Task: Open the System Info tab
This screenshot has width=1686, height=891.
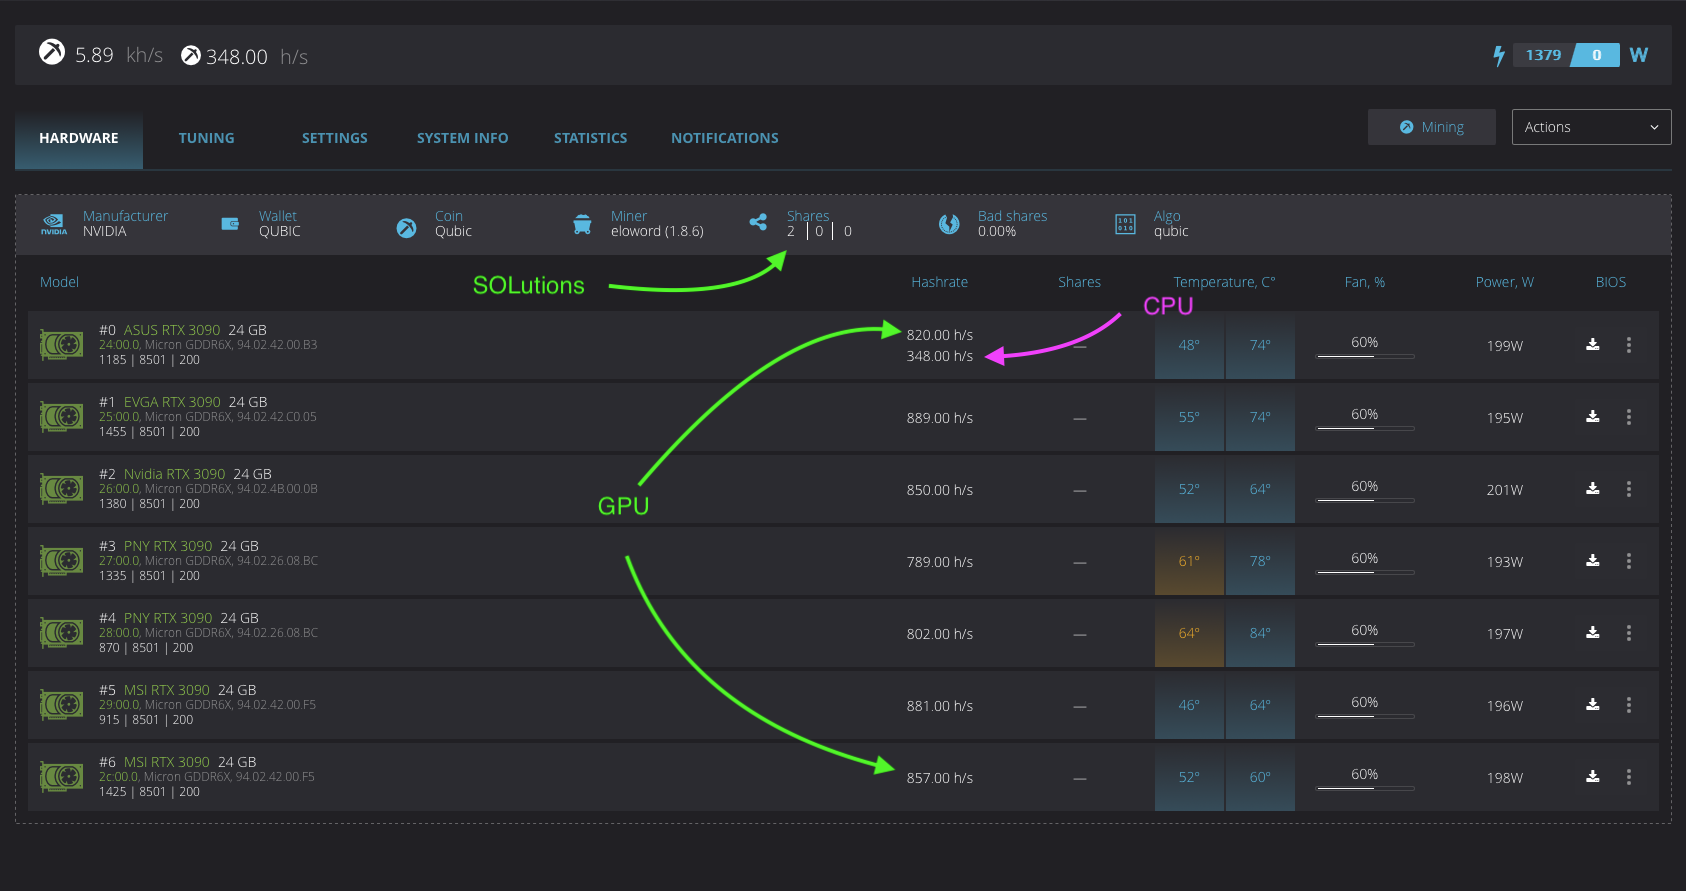Action: coord(463,139)
